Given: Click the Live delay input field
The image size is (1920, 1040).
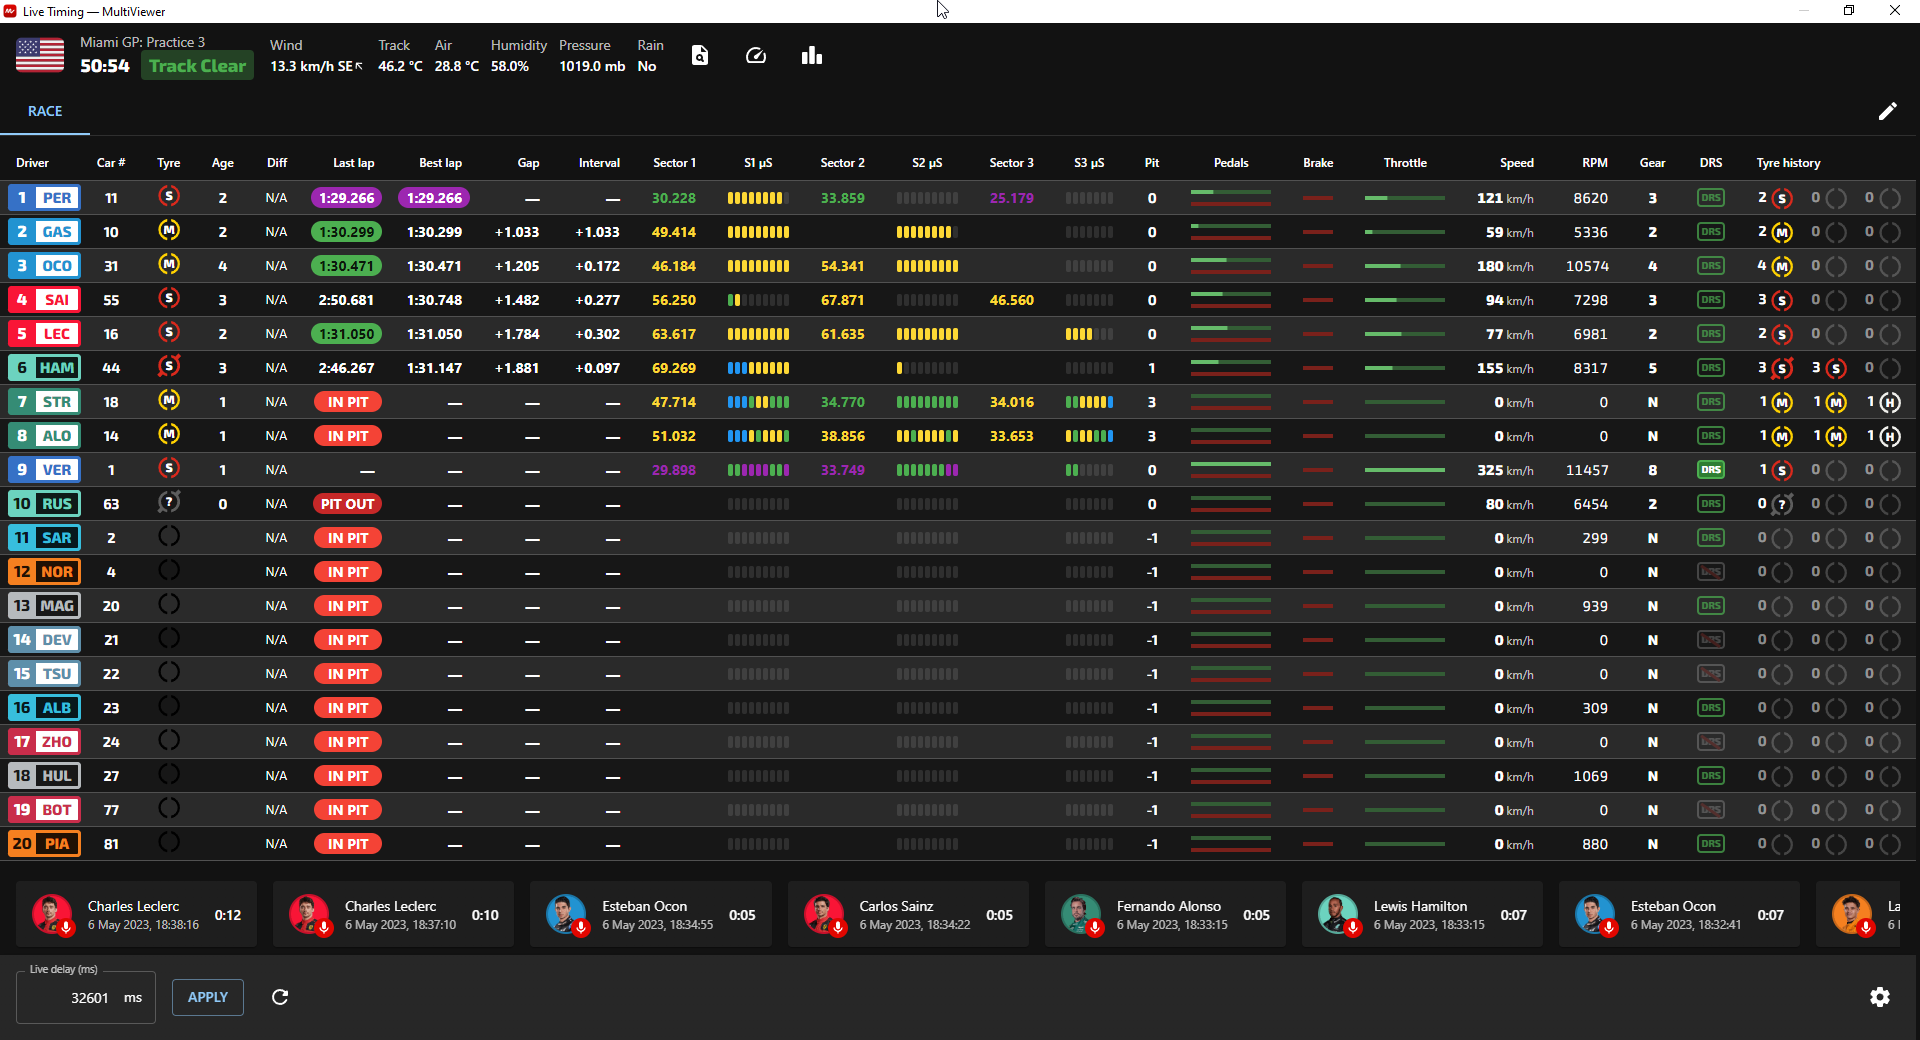Looking at the screenshot, I should point(86,997).
